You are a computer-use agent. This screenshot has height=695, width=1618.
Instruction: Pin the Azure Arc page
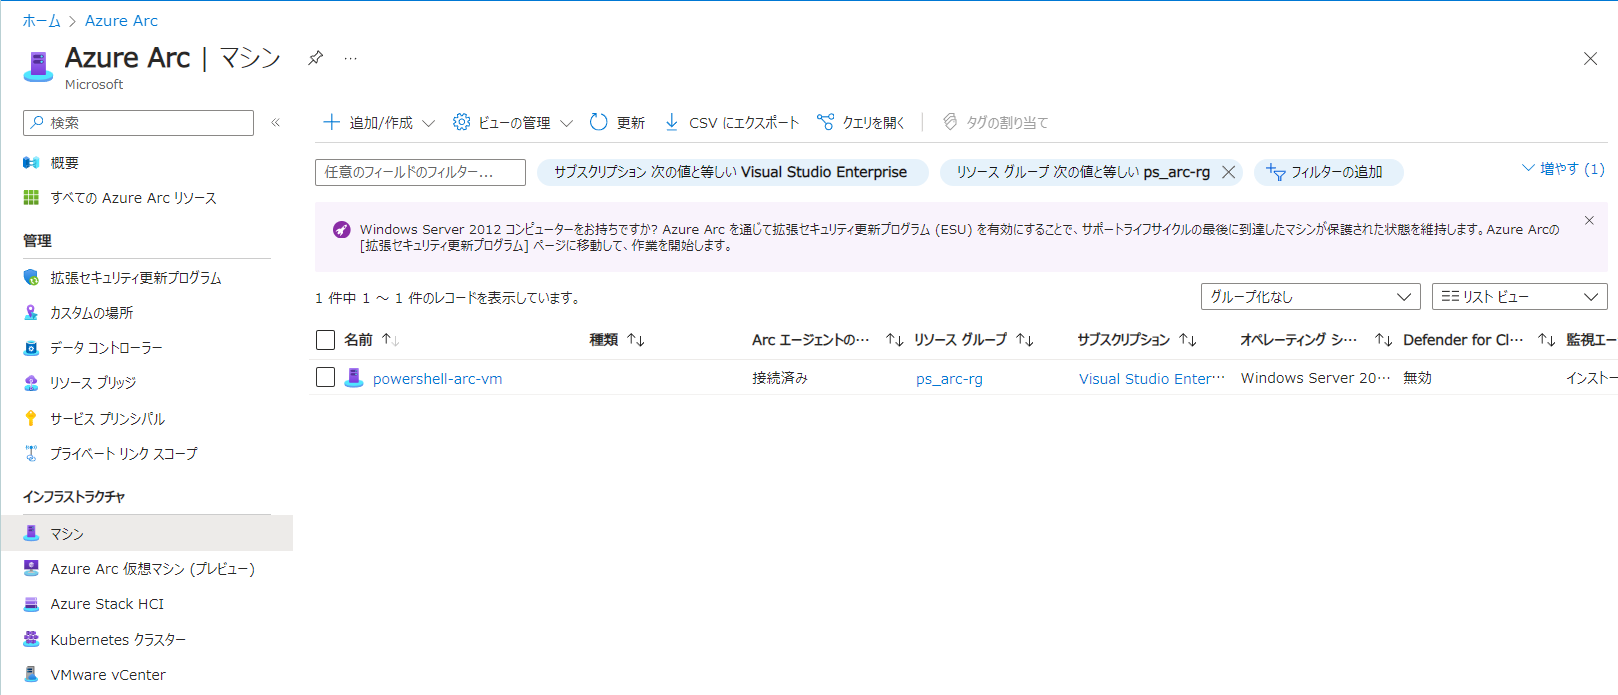pyautogui.click(x=315, y=58)
